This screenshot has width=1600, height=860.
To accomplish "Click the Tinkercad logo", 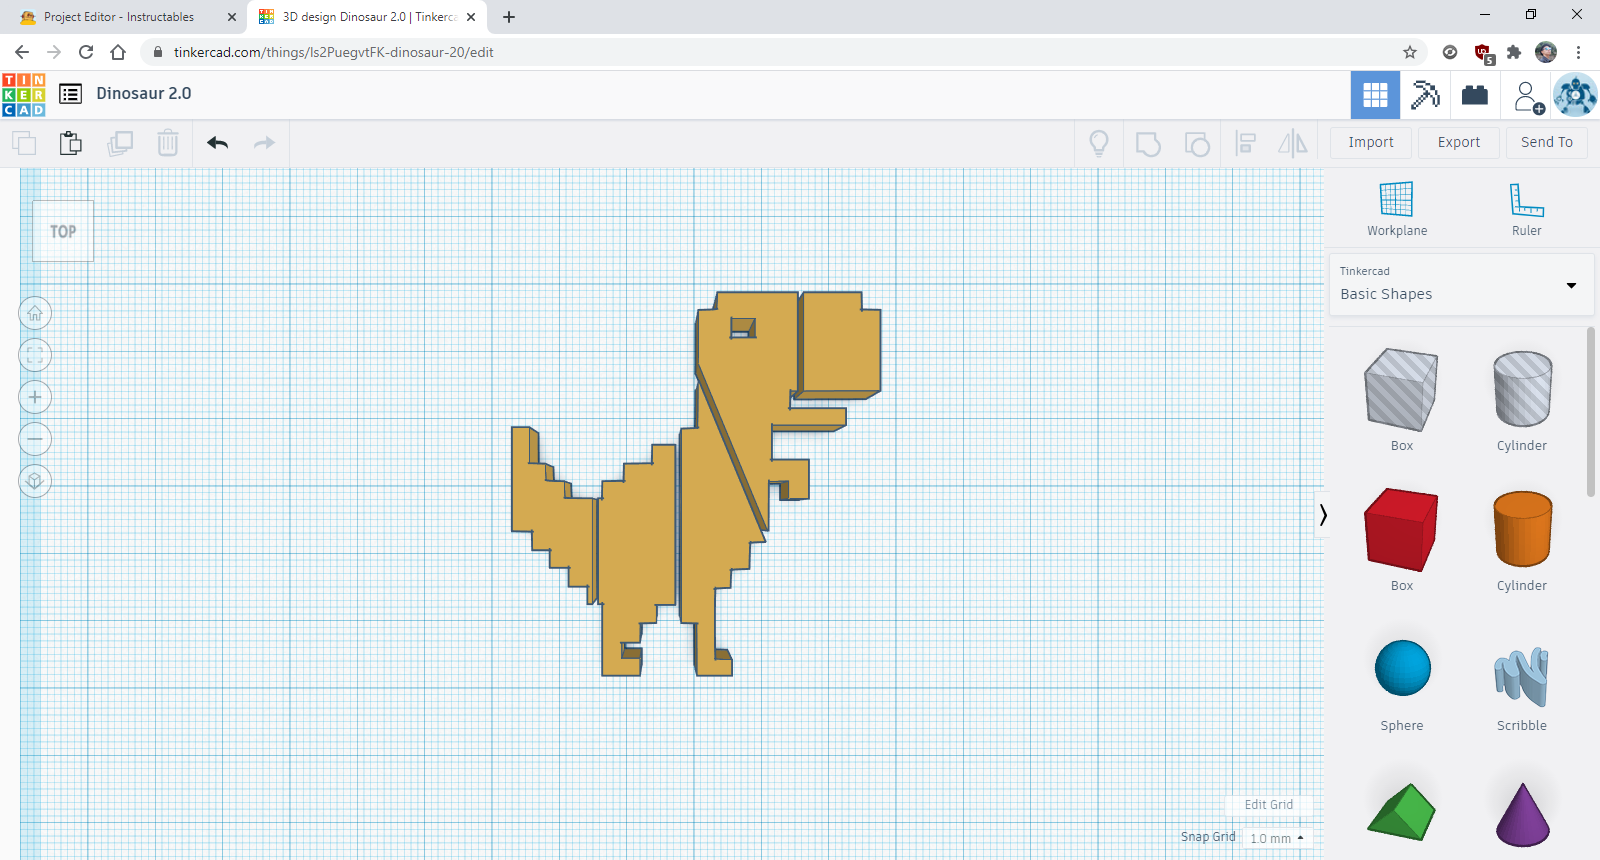I will pos(23,95).
